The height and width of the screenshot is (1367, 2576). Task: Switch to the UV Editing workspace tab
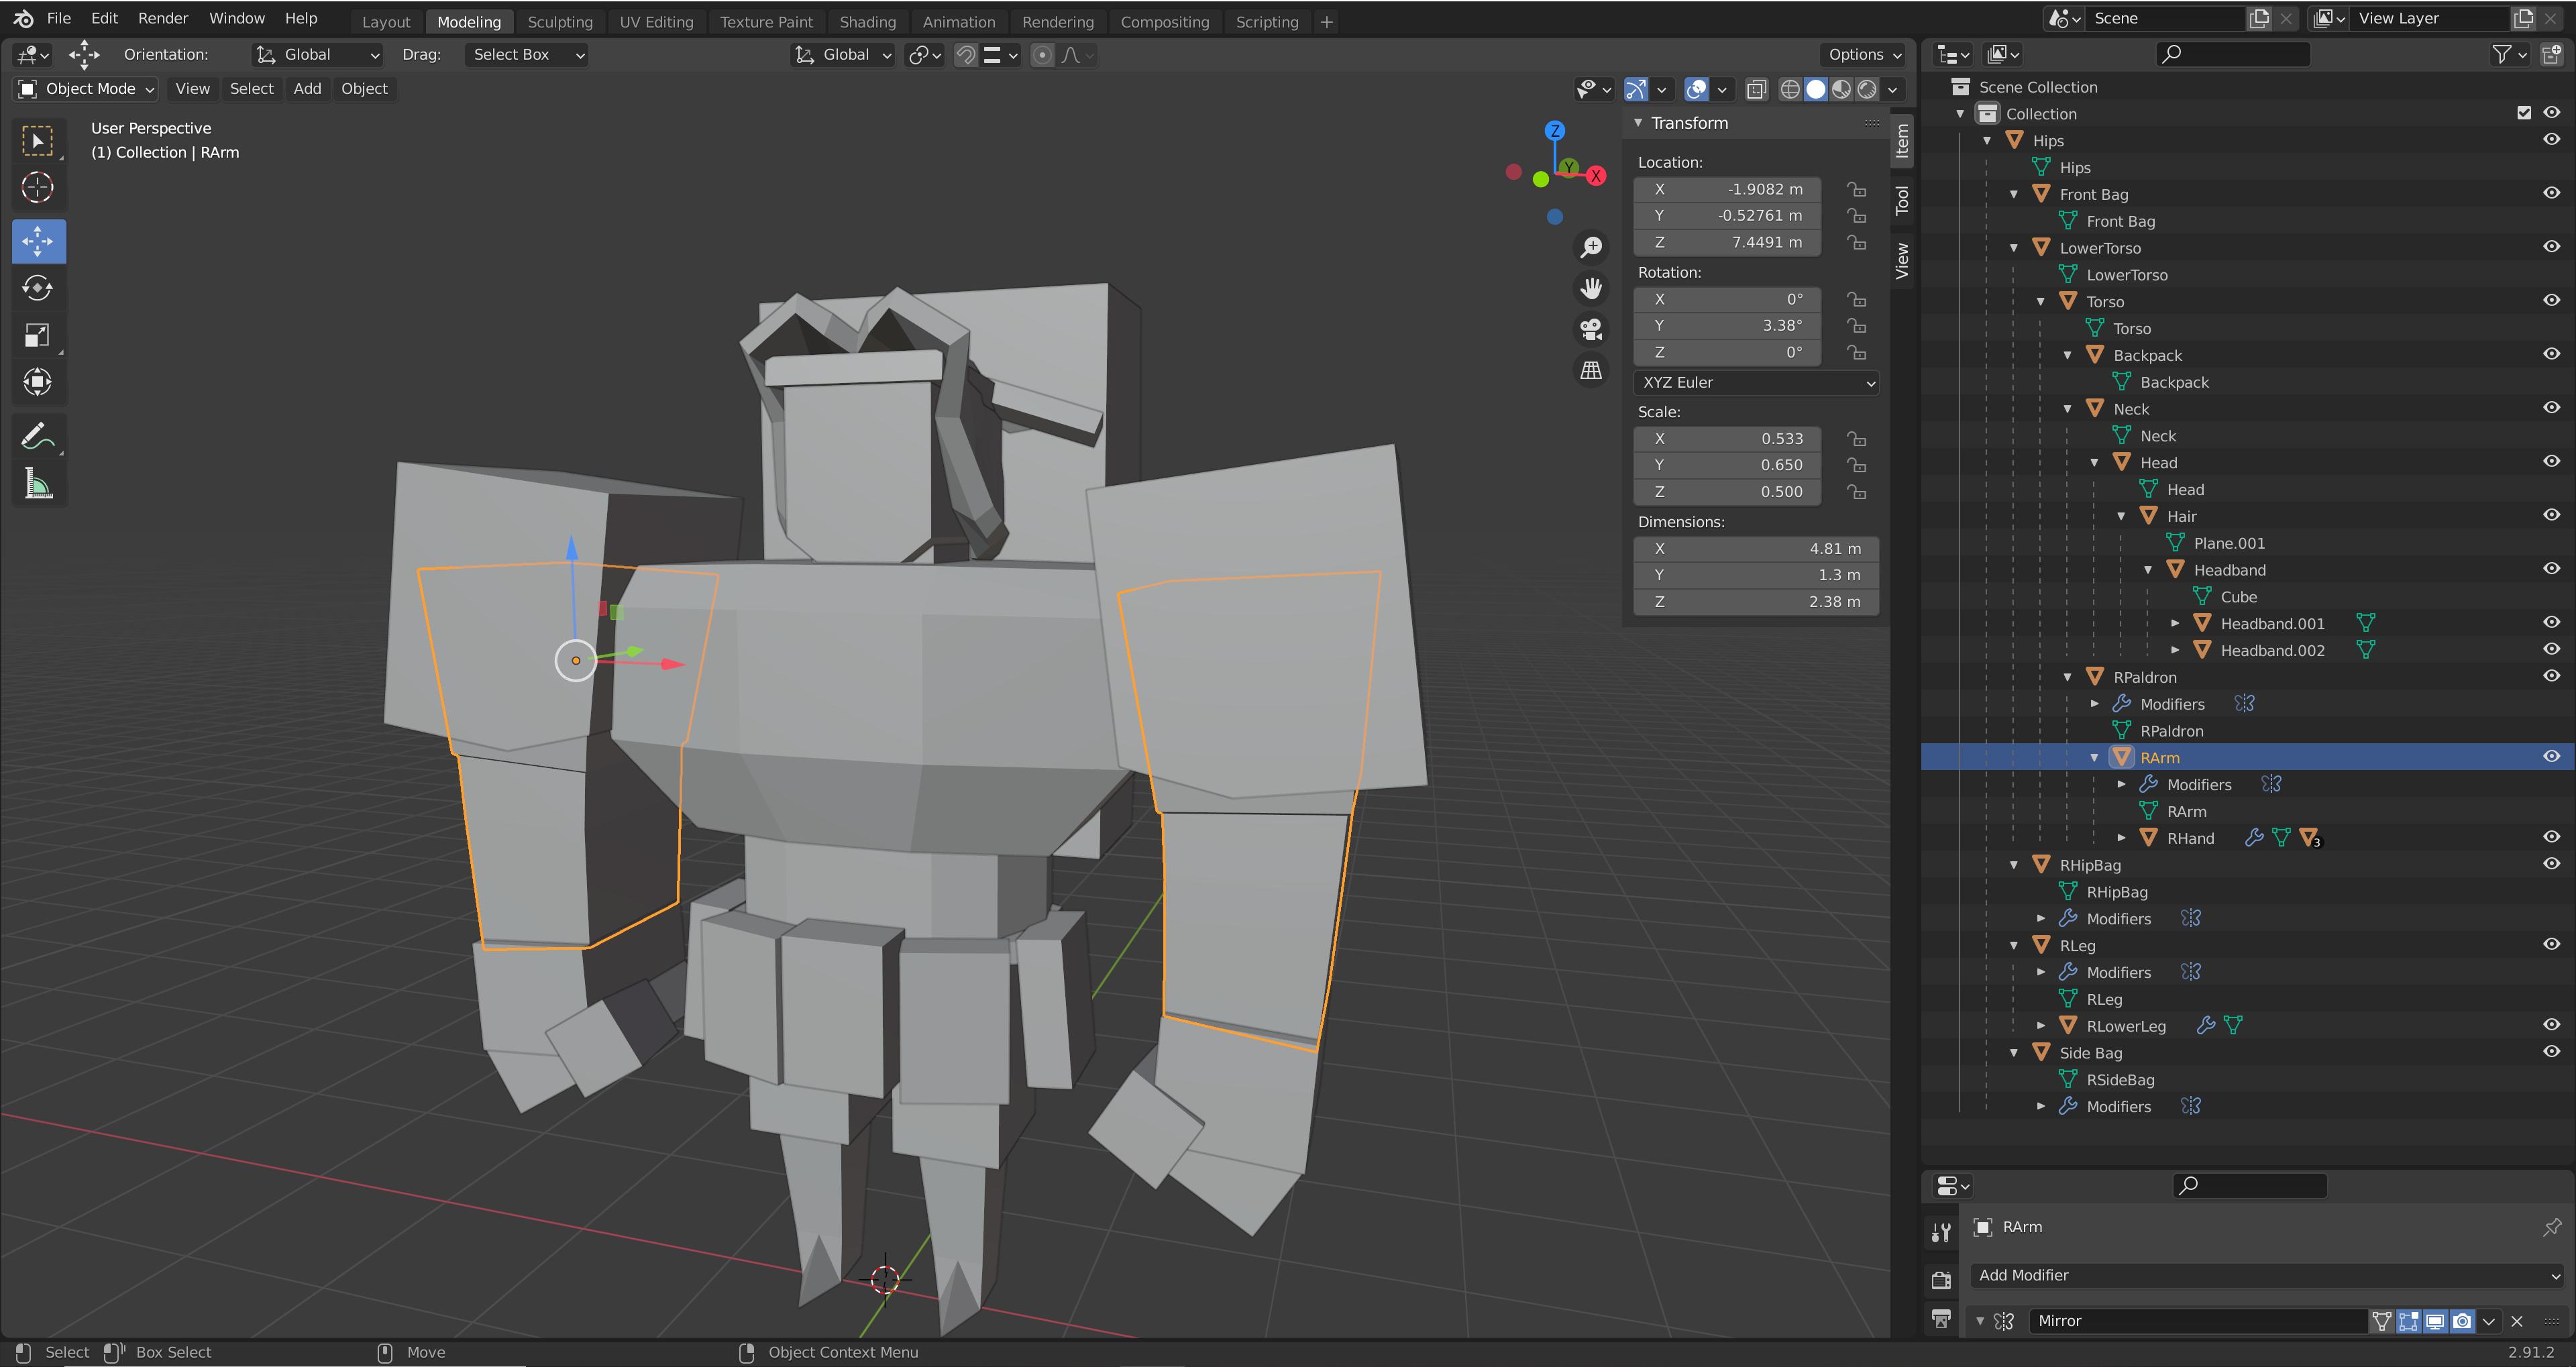point(656,22)
